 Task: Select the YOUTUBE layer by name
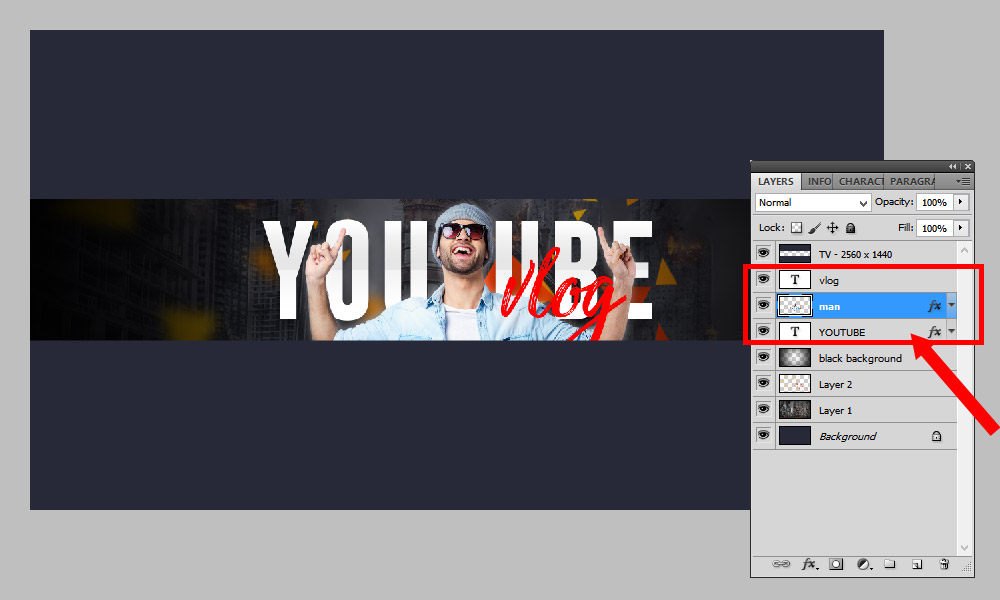842,332
